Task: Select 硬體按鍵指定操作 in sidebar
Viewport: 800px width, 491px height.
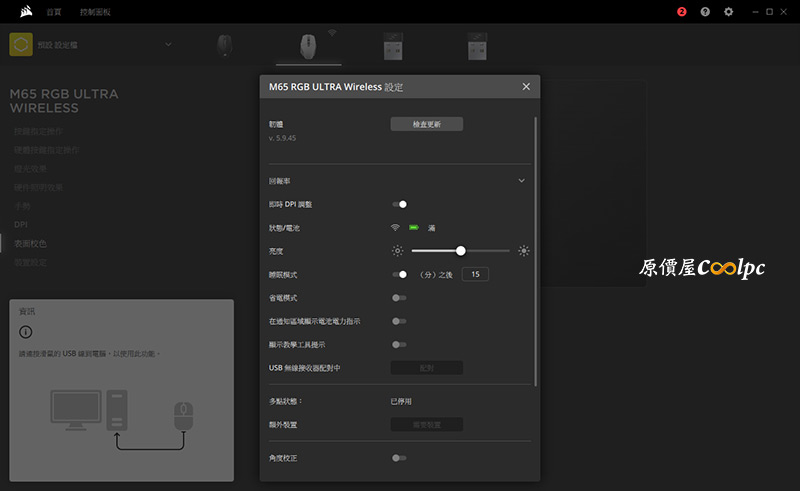Action: coord(46,150)
